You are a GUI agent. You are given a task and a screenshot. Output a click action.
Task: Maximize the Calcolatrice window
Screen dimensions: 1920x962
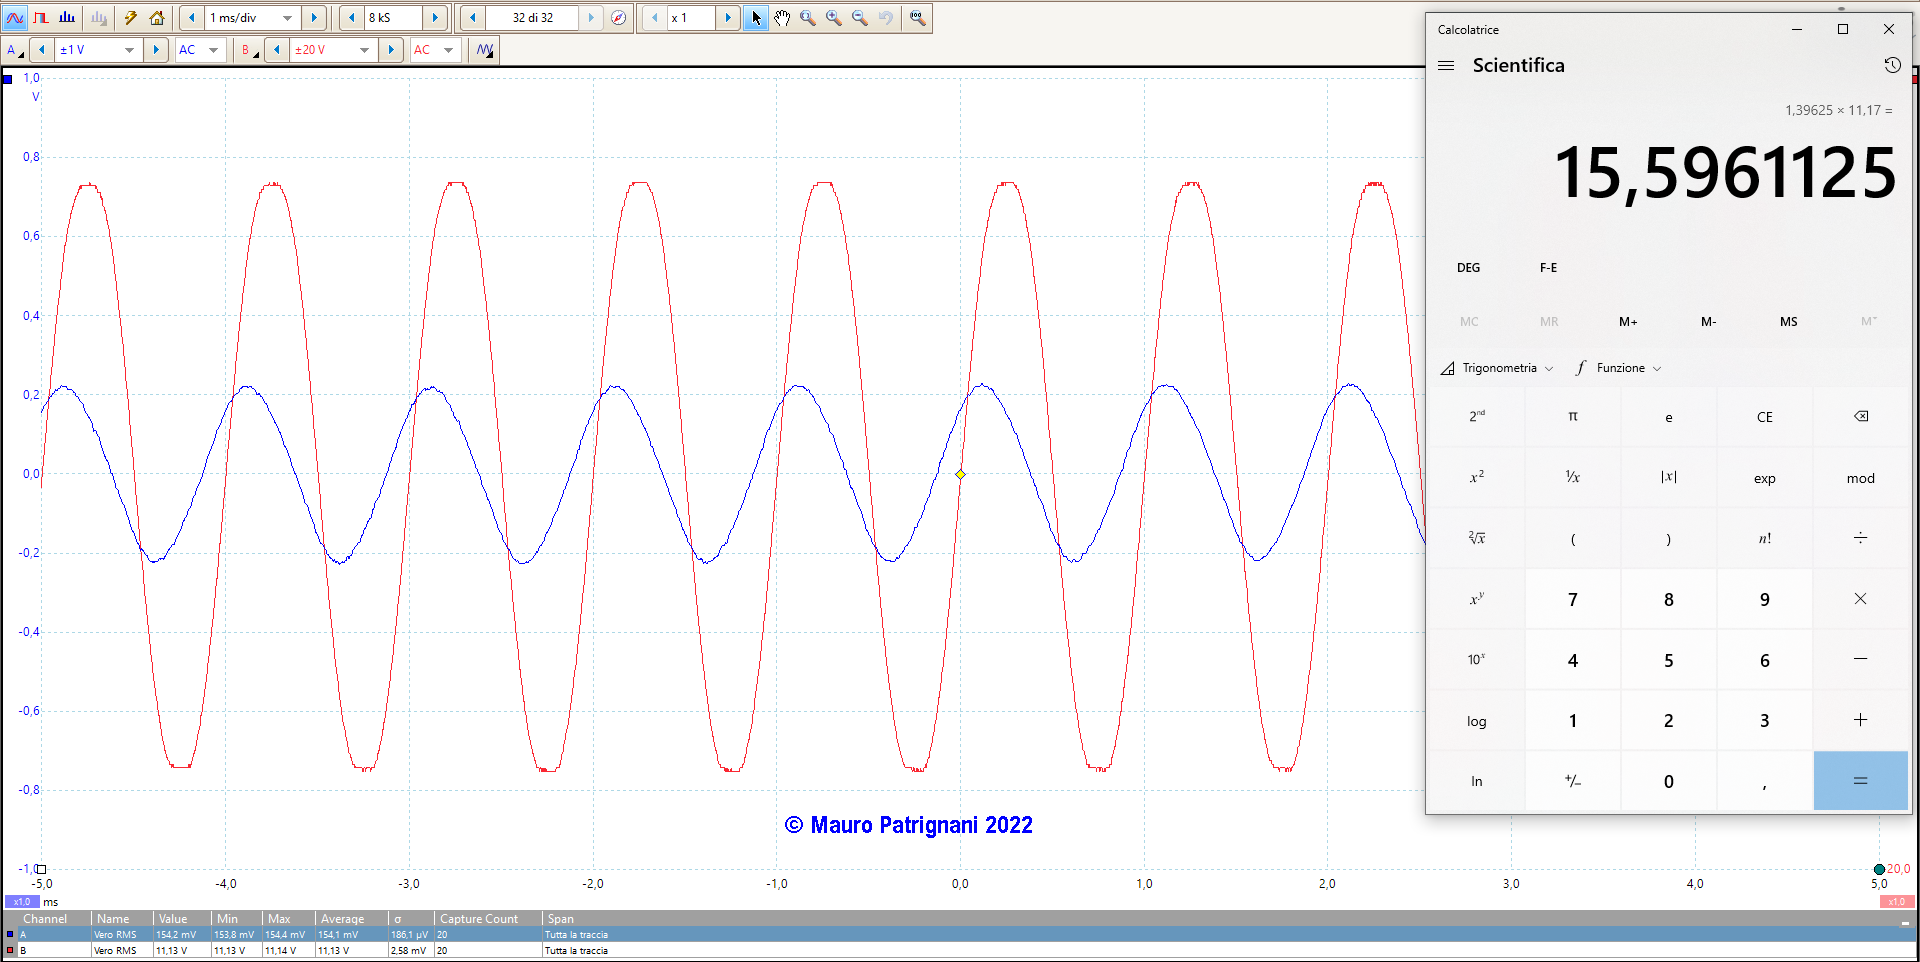pyautogui.click(x=1842, y=29)
